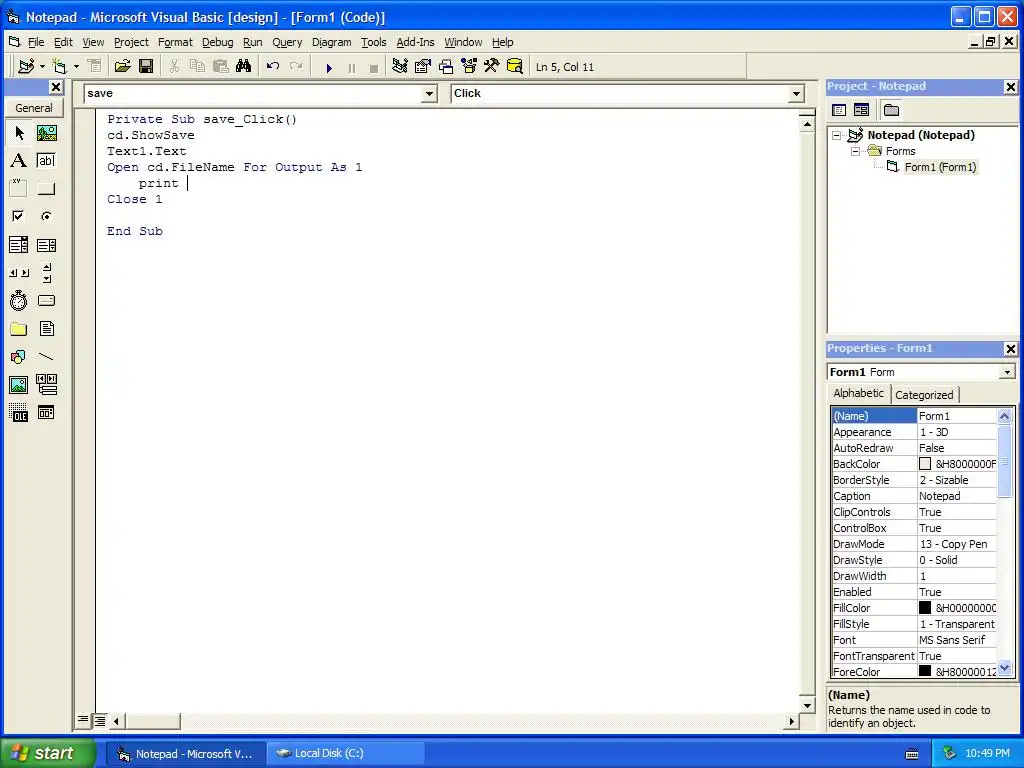The image size is (1024, 768).
Task: Click the Form Layout Window icon
Action: pyautogui.click(x=446, y=66)
